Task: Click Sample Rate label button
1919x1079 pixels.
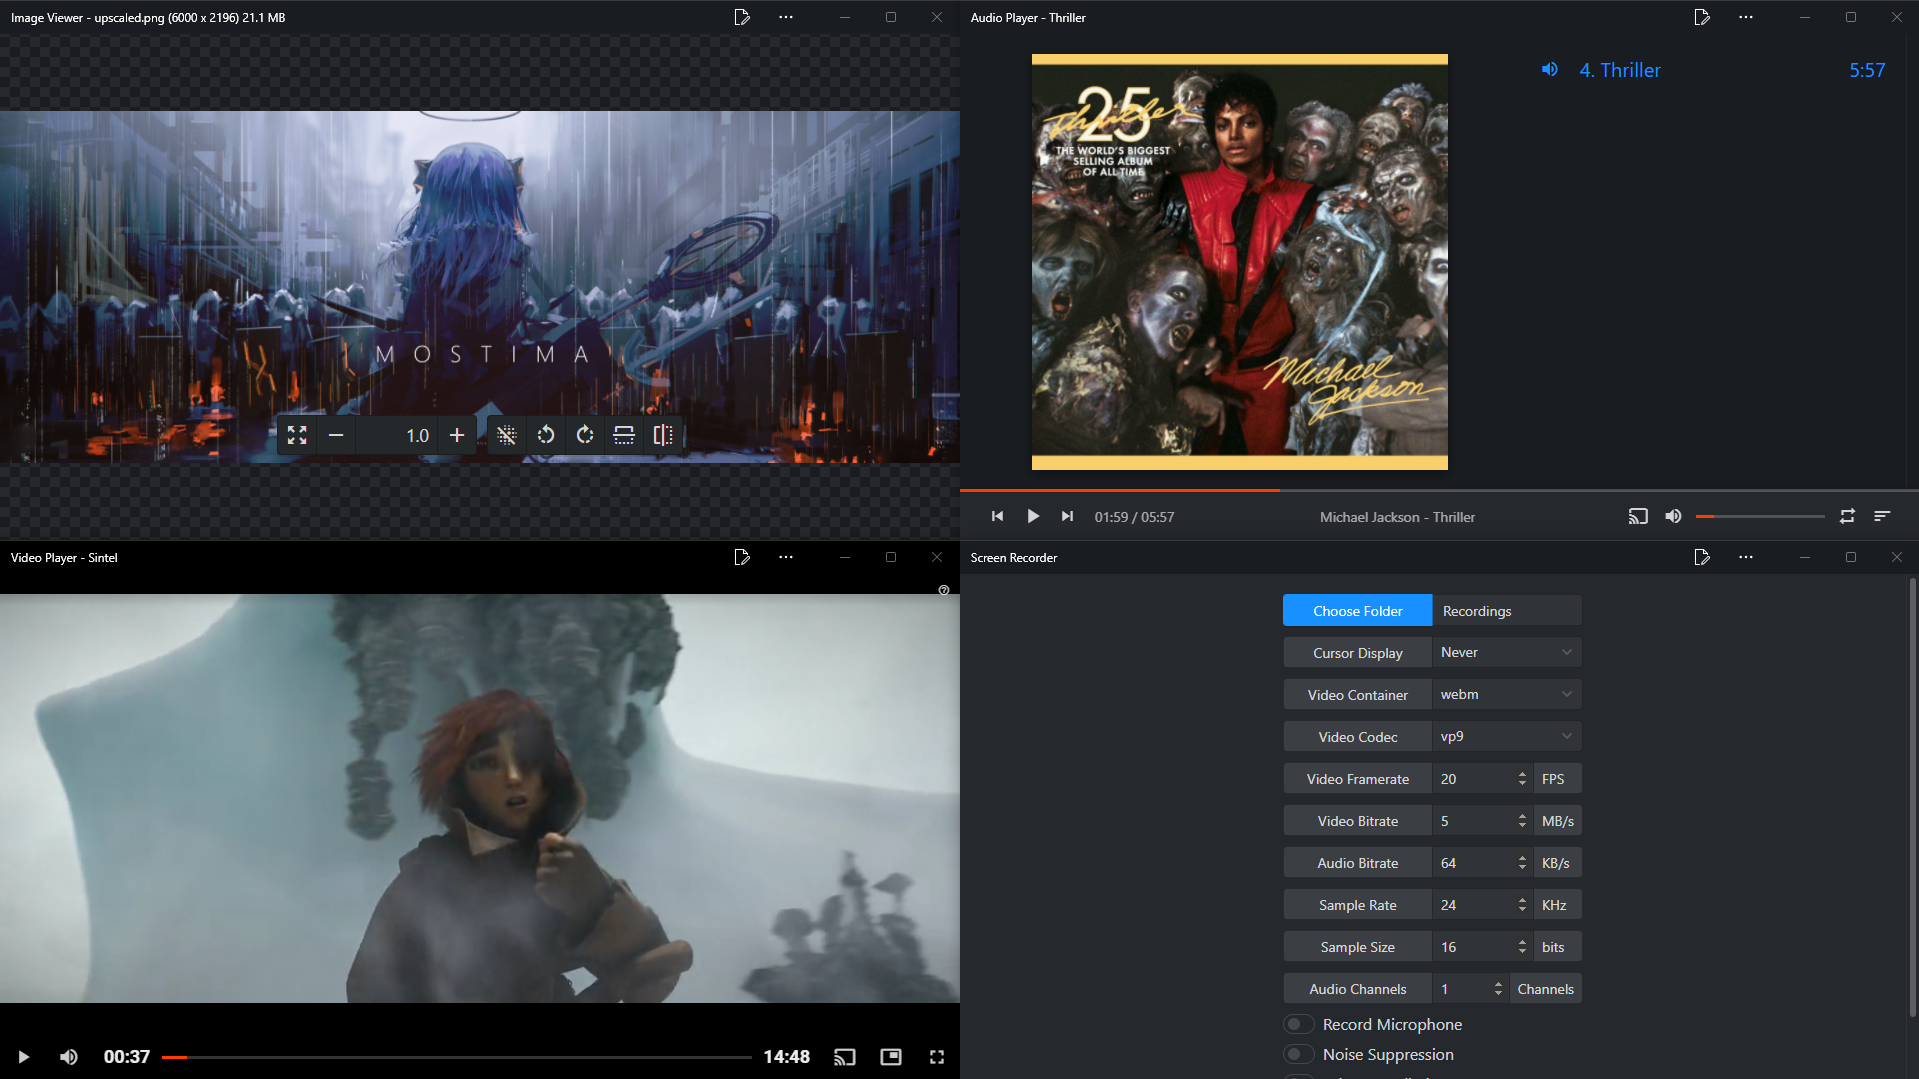Action: [1357, 905]
